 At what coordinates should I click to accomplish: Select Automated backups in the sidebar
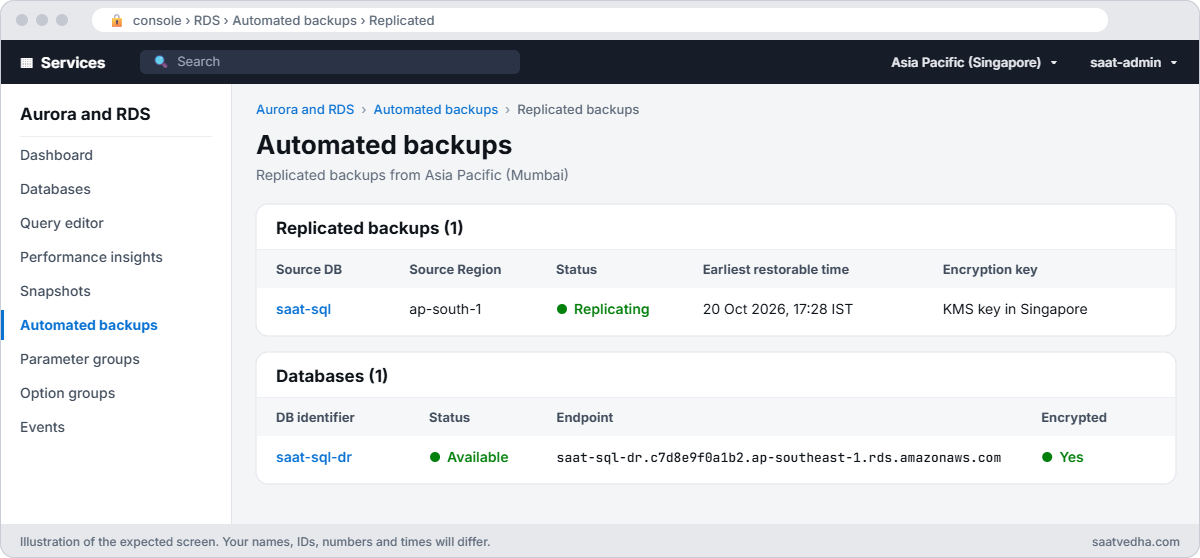pos(89,325)
